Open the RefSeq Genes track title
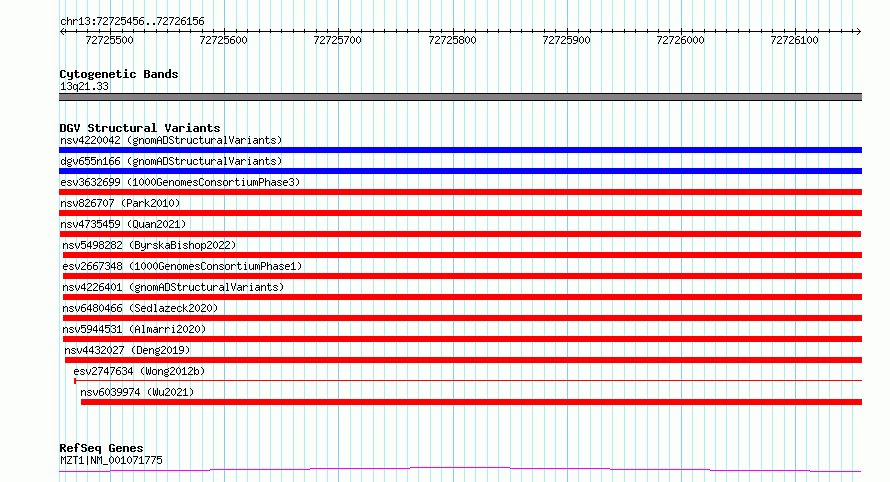This screenshot has width=890, height=482. coord(101,448)
